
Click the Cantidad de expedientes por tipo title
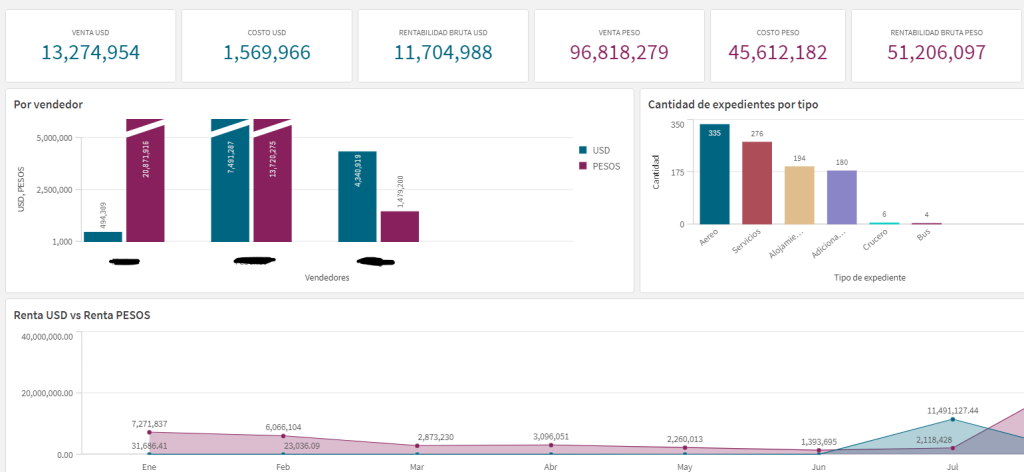click(731, 104)
